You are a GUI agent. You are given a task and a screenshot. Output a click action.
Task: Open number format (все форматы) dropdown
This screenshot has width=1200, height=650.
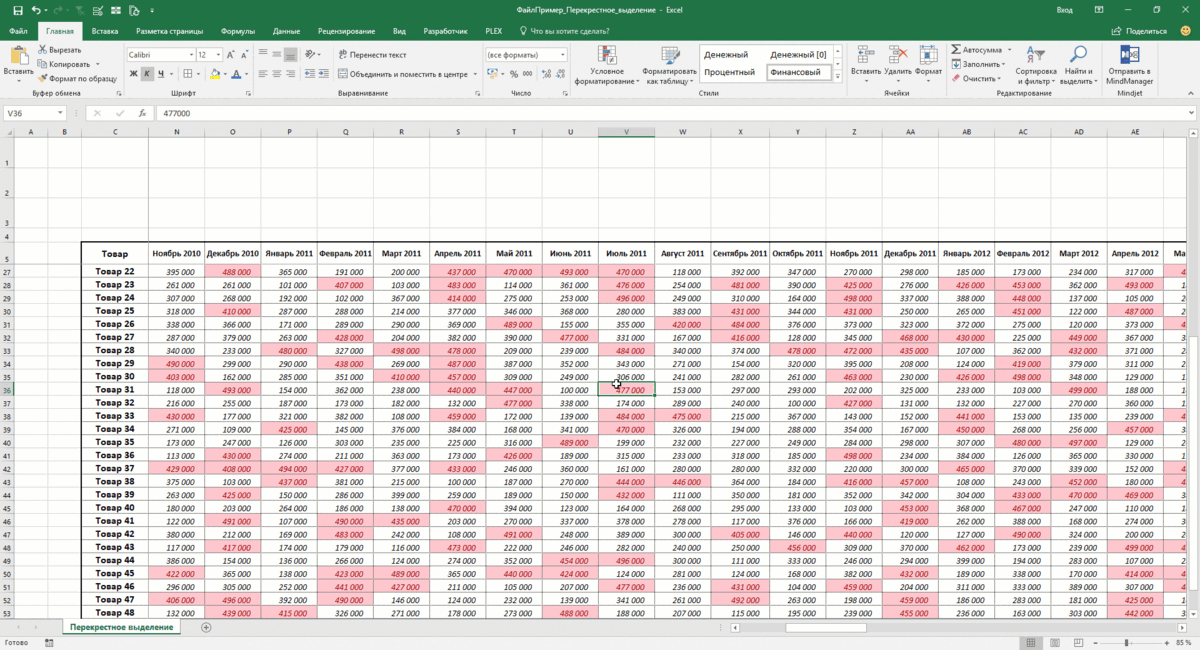click(x=562, y=54)
